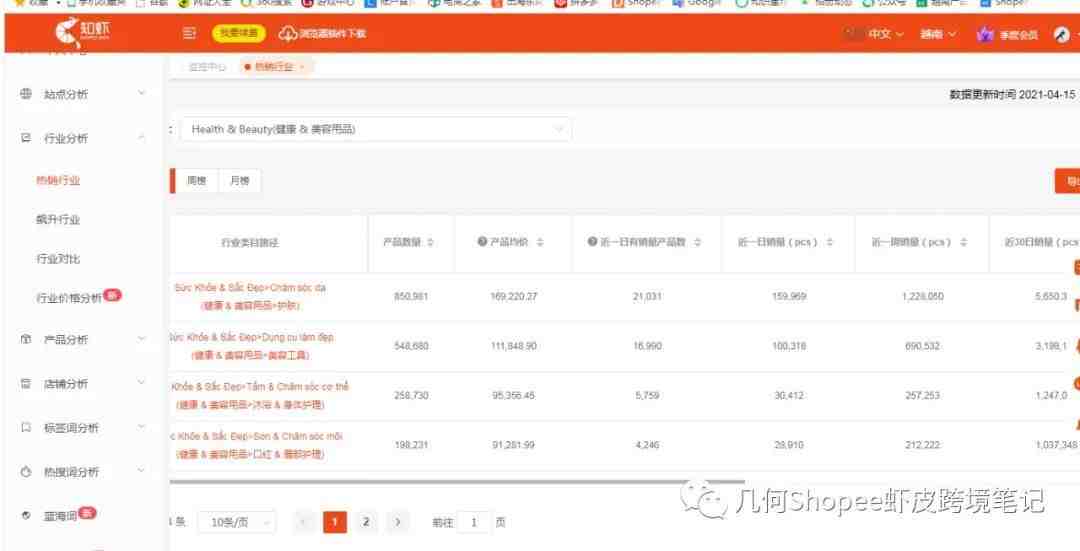Open the Dụng cụ làm đẹp category link

251,346
